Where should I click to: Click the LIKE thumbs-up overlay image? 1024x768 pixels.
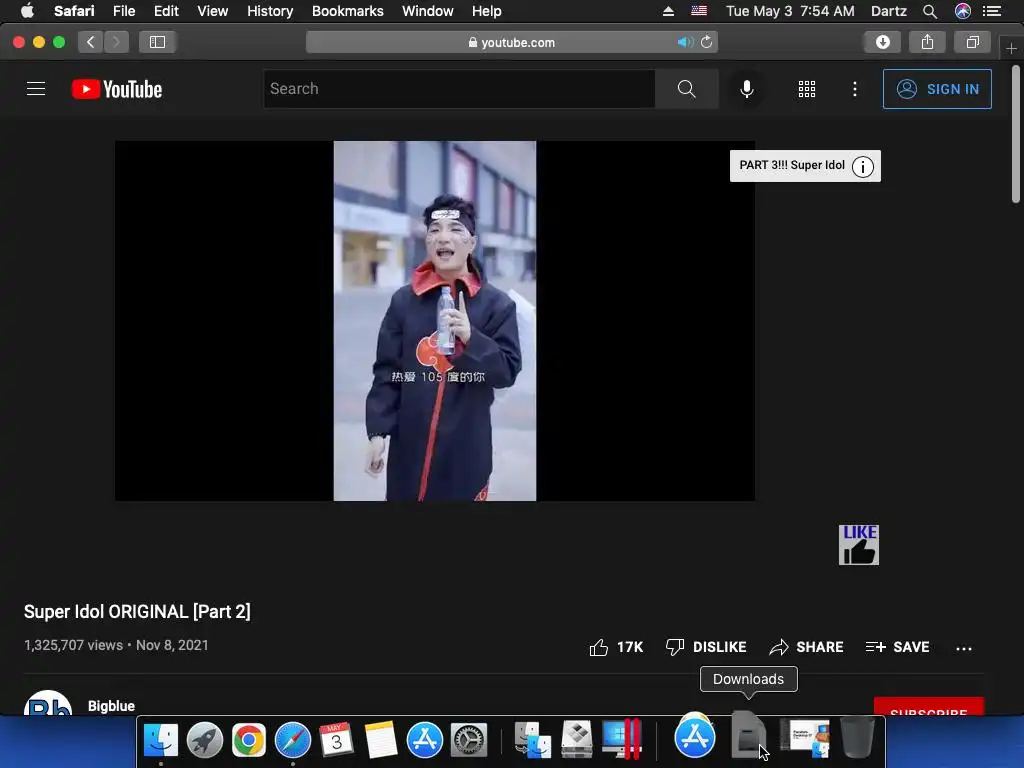[859, 545]
